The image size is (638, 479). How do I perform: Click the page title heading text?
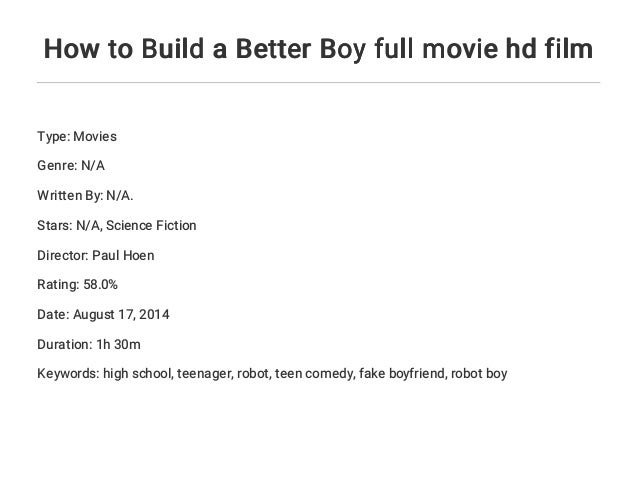coord(318,49)
